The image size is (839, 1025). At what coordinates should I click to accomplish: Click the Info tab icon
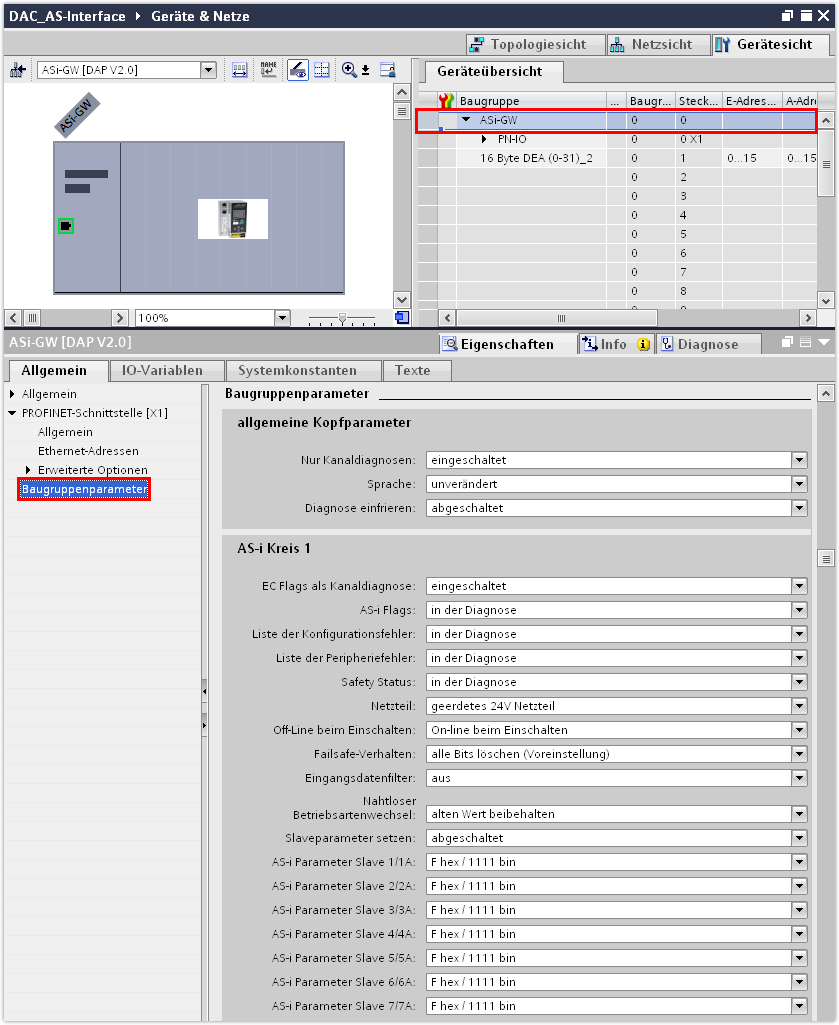[590, 344]
